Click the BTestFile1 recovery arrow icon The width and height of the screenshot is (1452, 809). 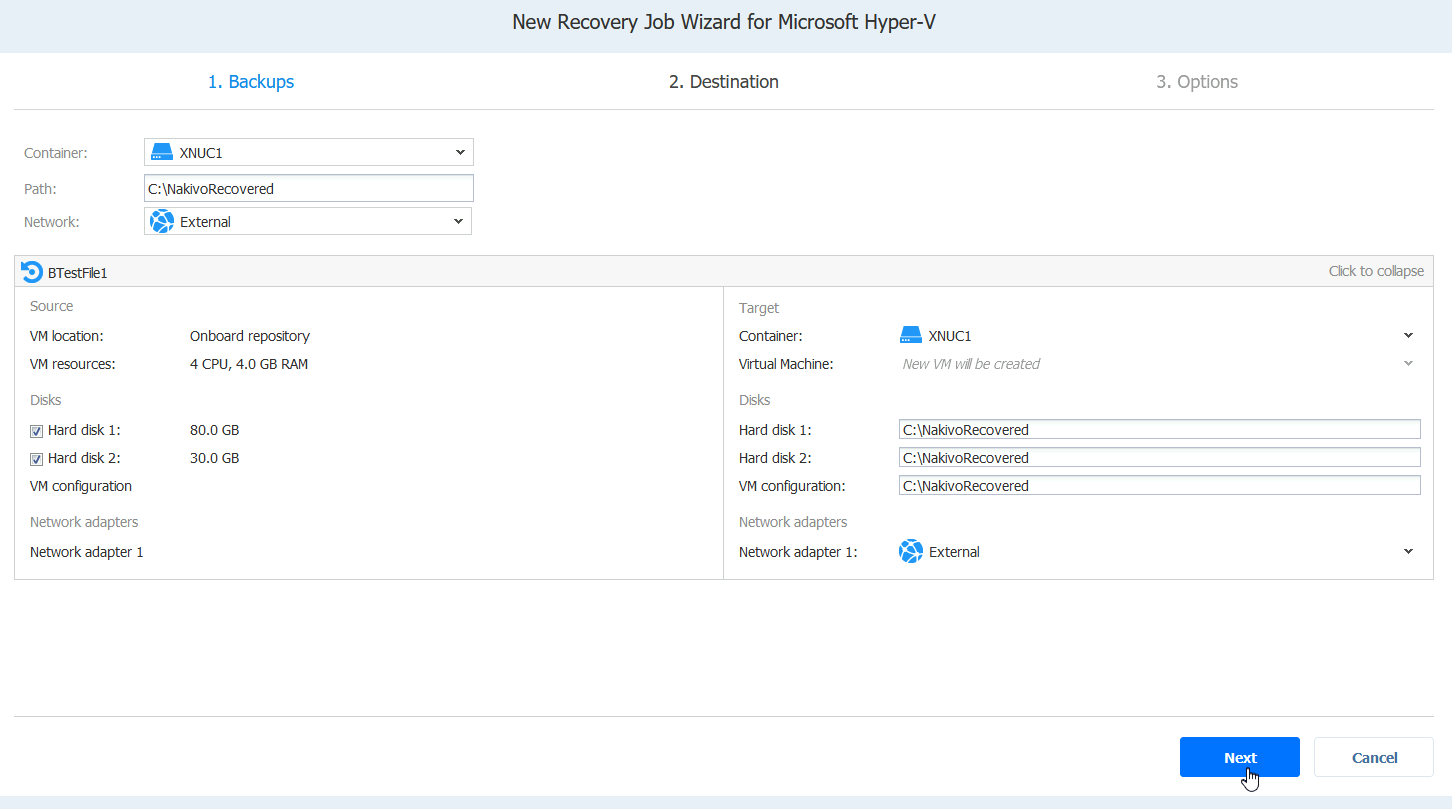pos(32,272)
